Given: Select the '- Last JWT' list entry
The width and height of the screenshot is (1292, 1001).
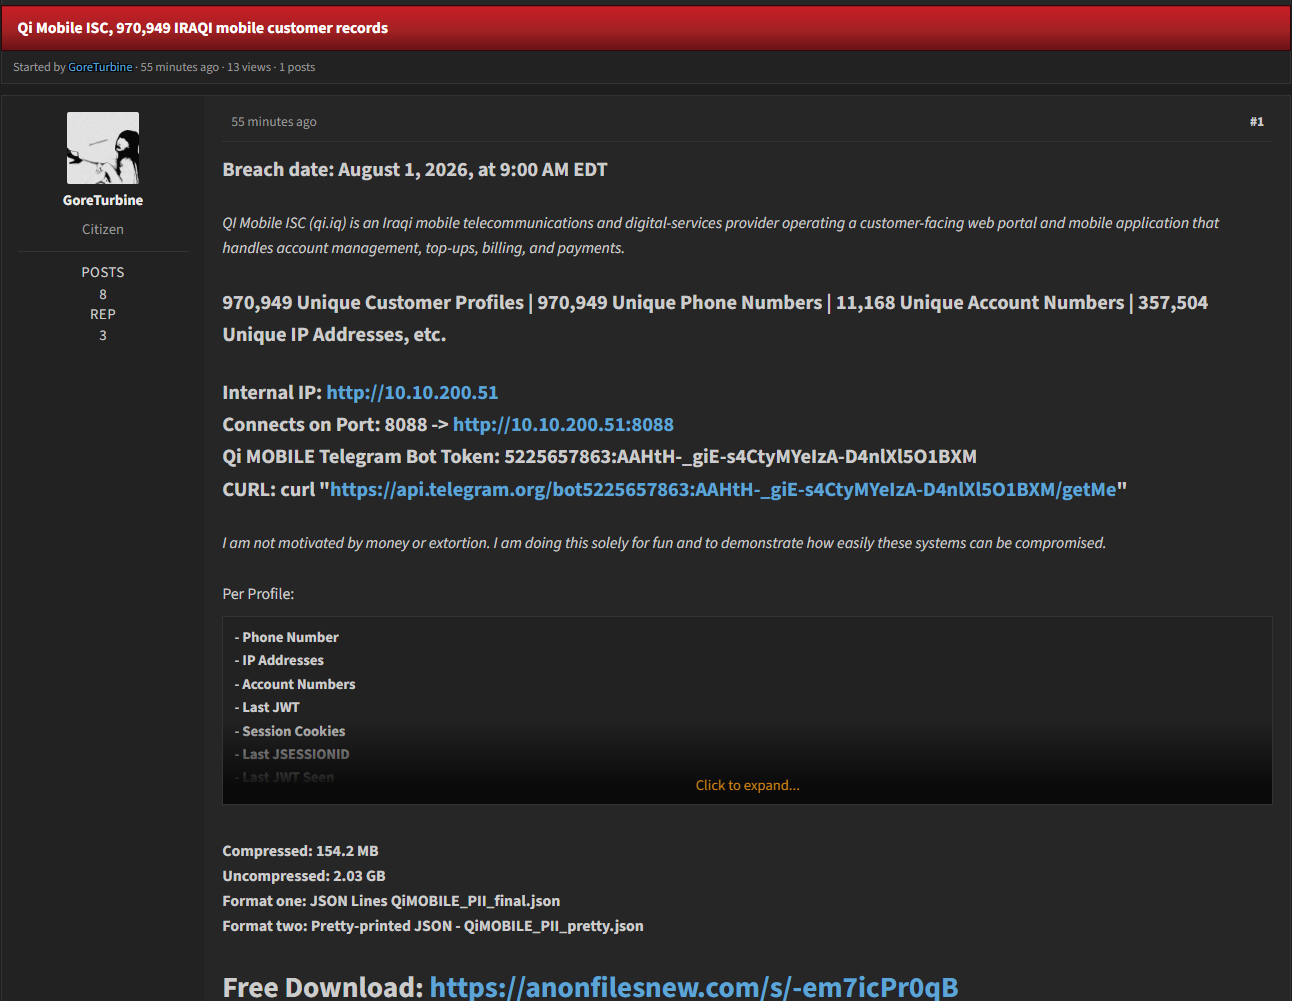Looking at the screenshot, I should tap(267, 707).
